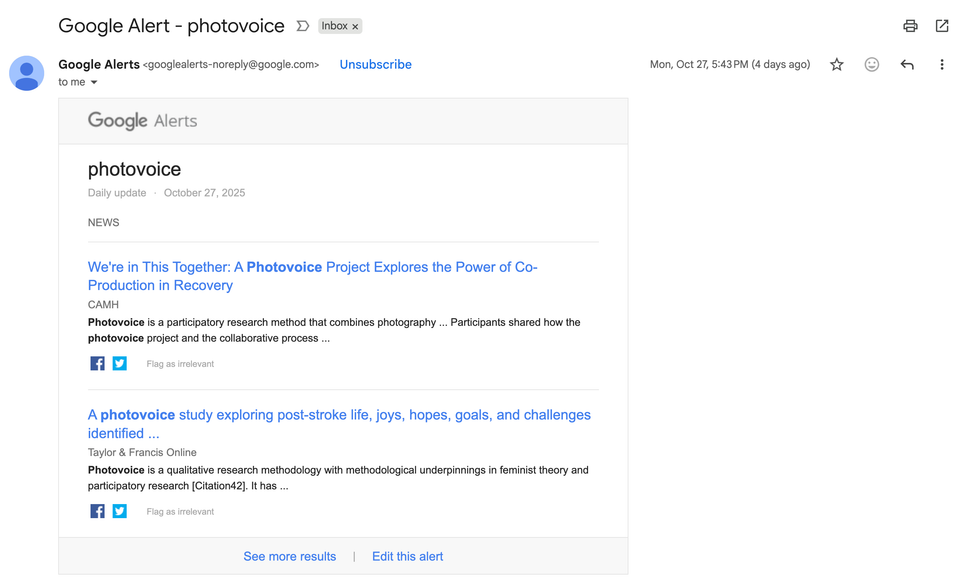Share the stroke study article on Facebook

tap(97, 511)
